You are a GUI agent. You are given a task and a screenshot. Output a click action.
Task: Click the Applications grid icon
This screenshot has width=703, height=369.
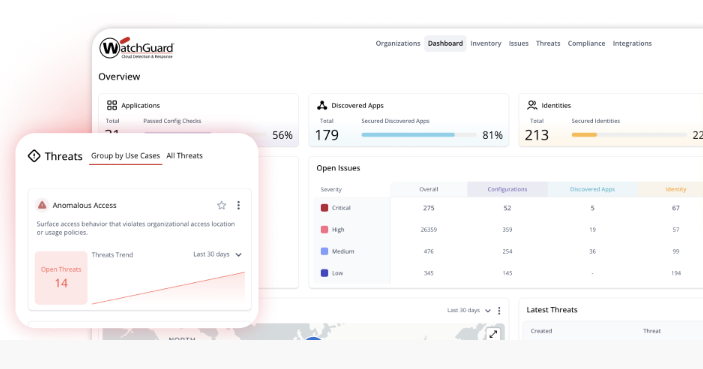pyautogui.click(x=112, y=105)
